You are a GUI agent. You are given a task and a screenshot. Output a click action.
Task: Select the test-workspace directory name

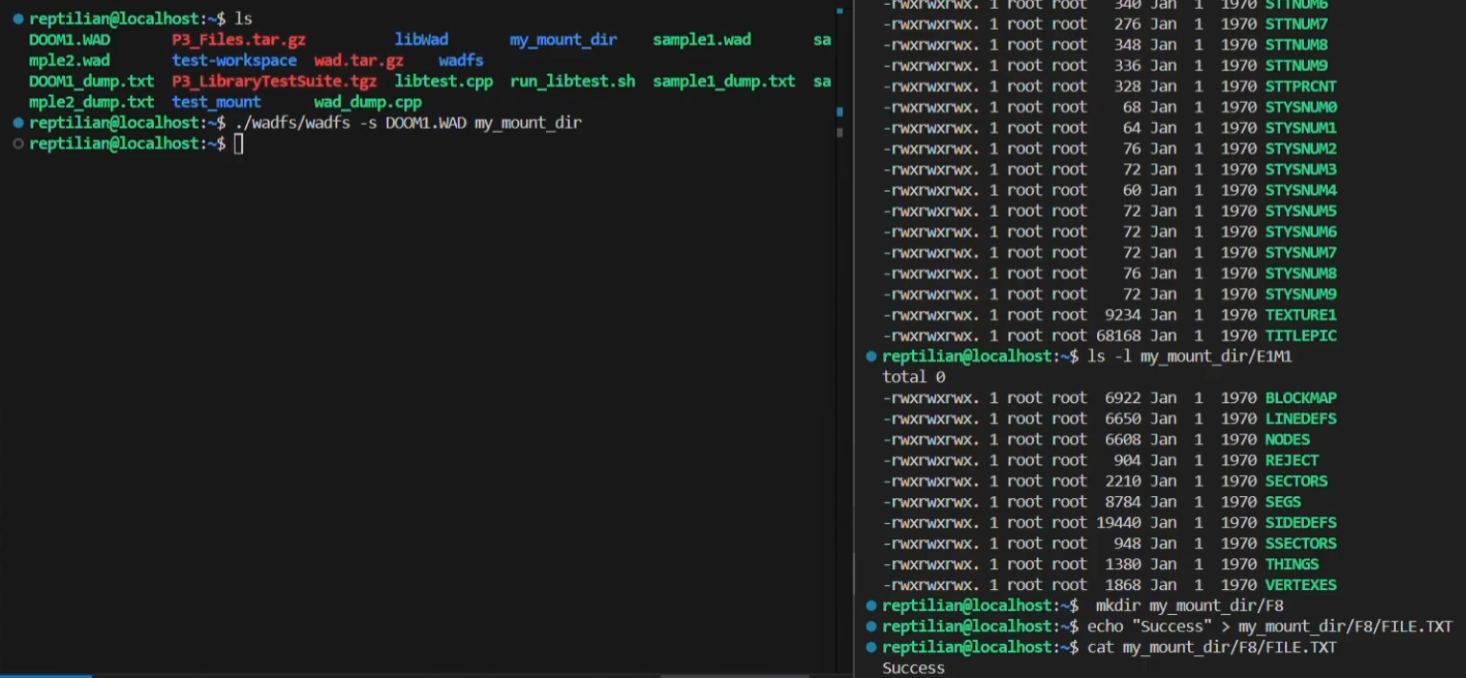pos(234,61)
